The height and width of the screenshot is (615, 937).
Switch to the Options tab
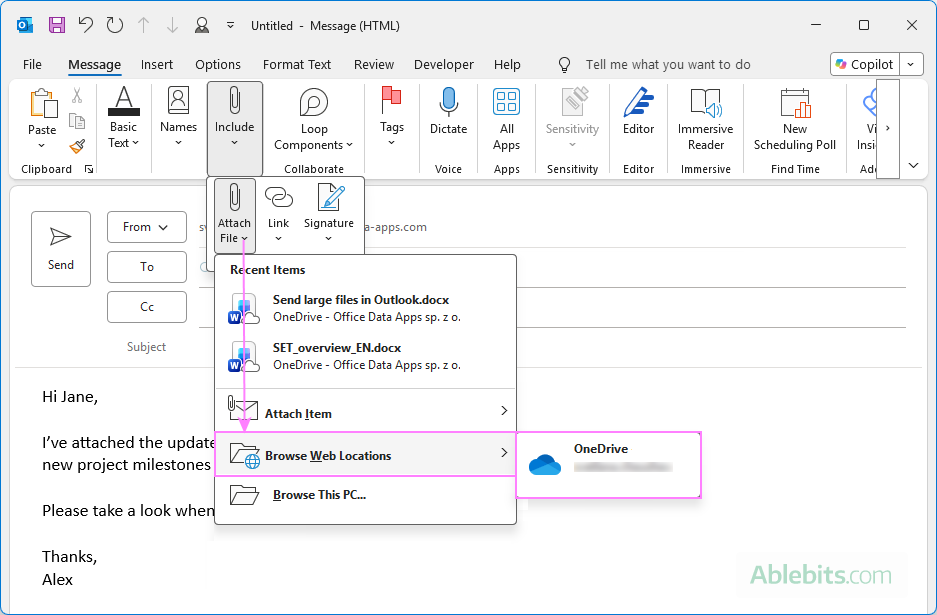pos(218,65)
